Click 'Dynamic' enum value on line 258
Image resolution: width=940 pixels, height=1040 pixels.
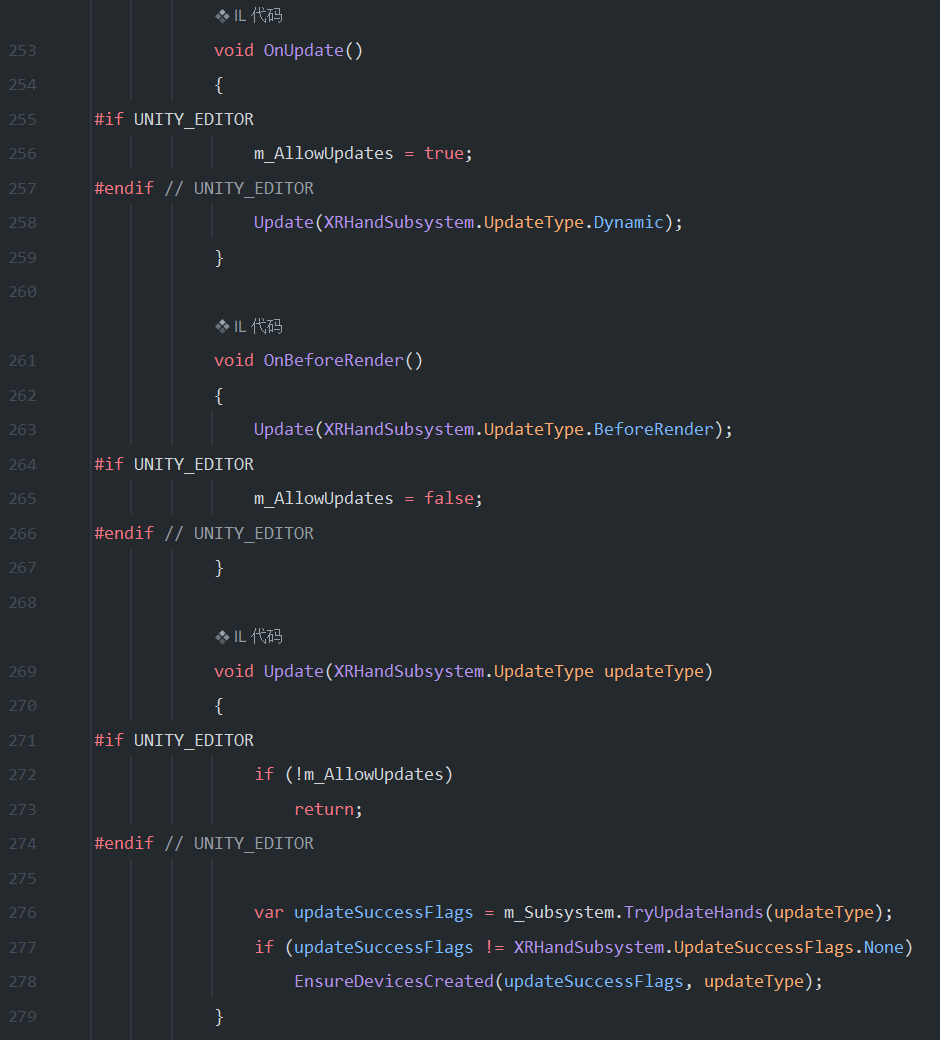coord(628,223)
